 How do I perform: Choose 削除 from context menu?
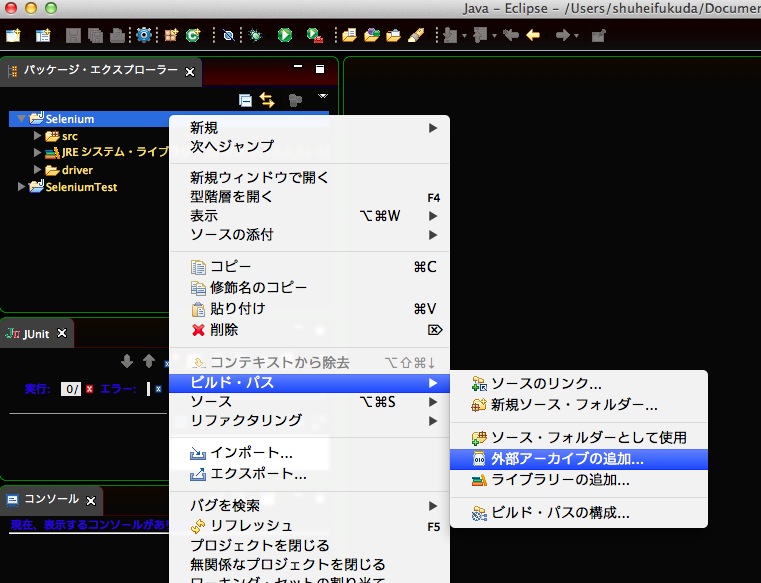pyautogui.click(x=309, y=330)
